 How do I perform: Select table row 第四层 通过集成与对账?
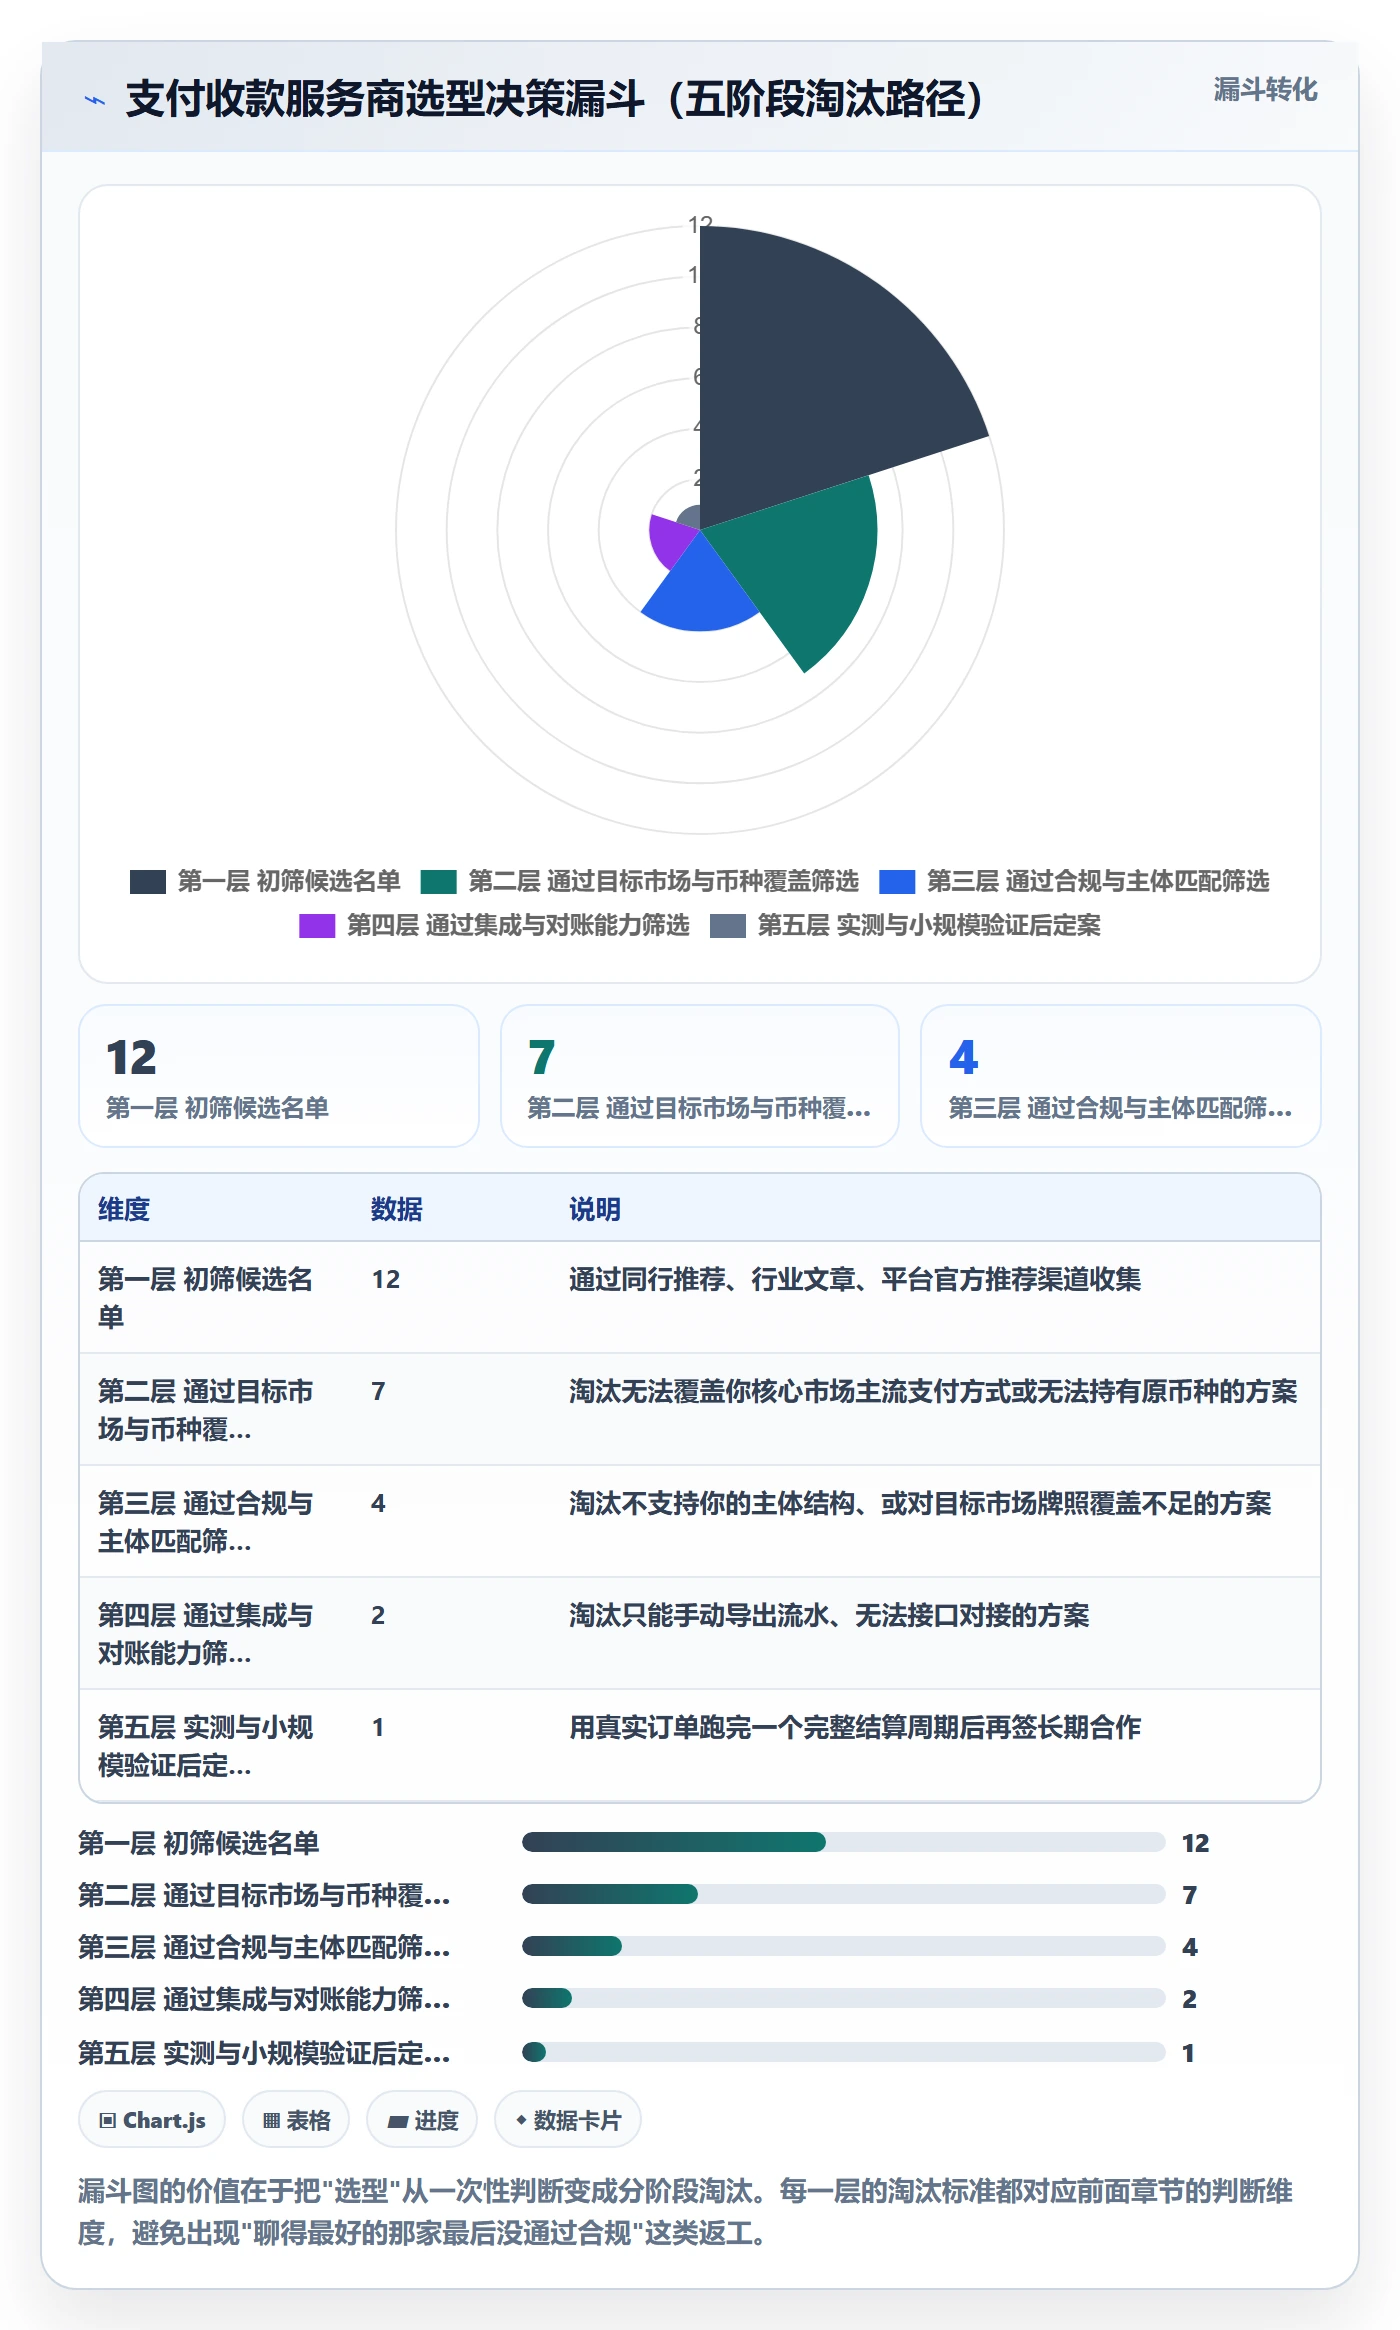[x=700, y=1634]
